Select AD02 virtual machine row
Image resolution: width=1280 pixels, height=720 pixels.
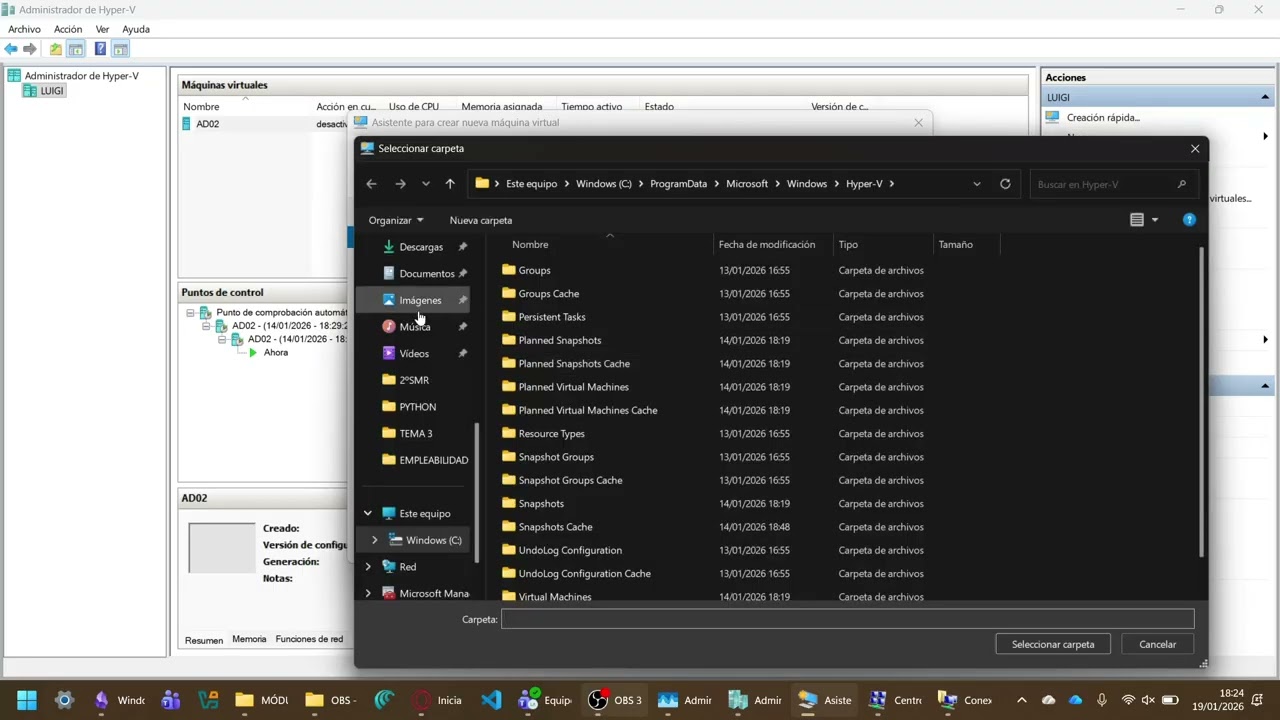coord(265,124)
